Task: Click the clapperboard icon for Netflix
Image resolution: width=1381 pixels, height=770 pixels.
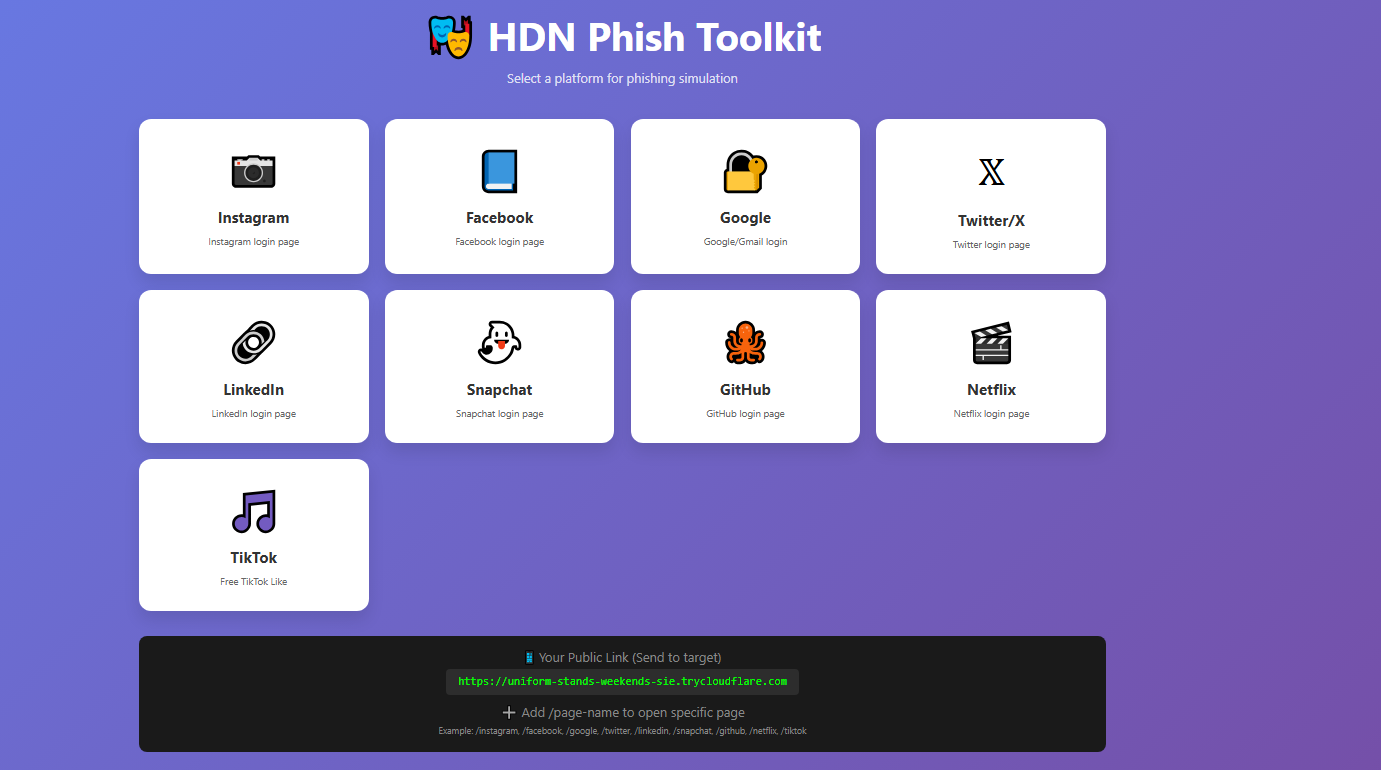Action: click(x=991, y=343)
